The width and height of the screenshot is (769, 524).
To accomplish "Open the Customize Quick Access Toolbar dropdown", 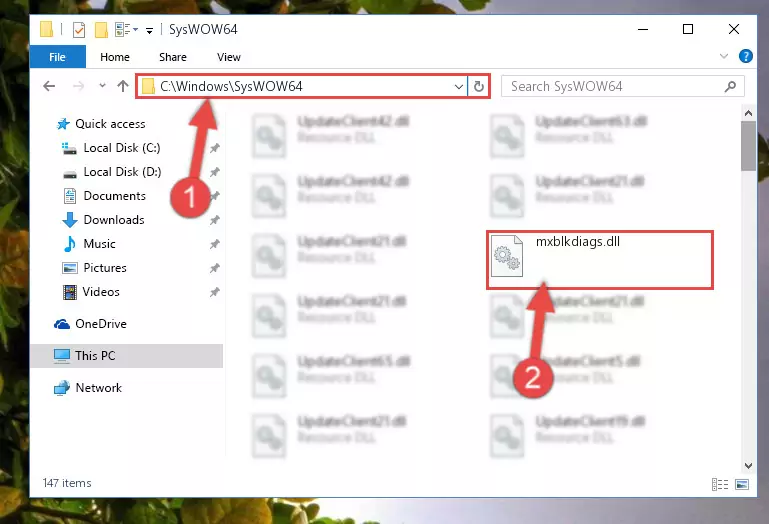I will pyautogui.click(x=149, y=30).
